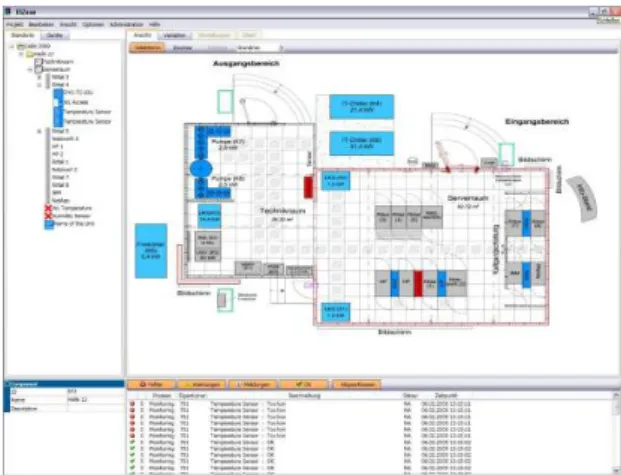
Task: Click the lower-left LKS block in Serverraum
Action: (x=335, y=312)
